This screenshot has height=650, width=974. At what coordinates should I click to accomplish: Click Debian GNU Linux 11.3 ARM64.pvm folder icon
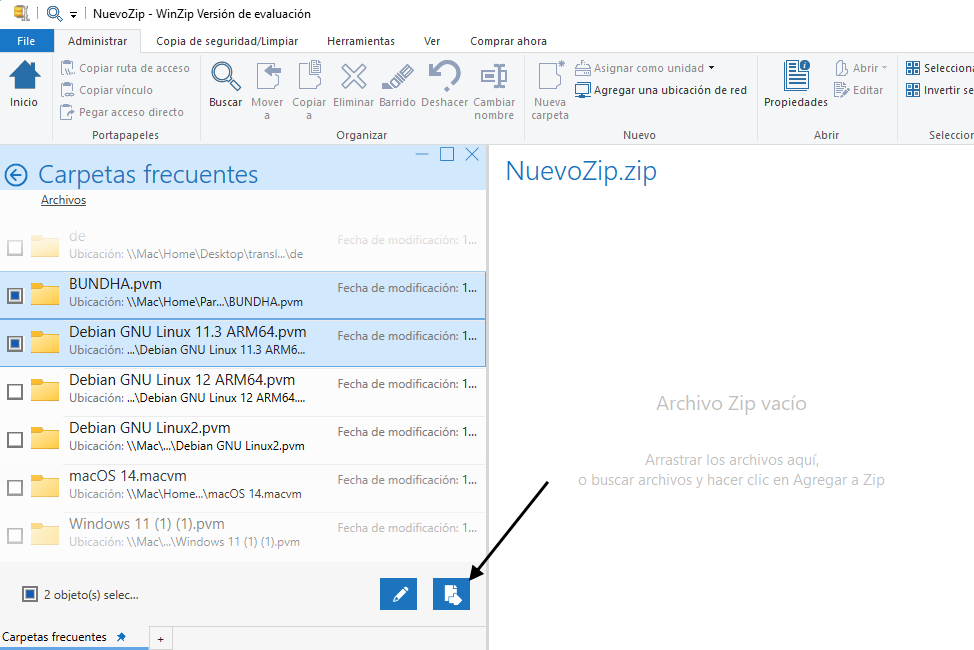45,341
